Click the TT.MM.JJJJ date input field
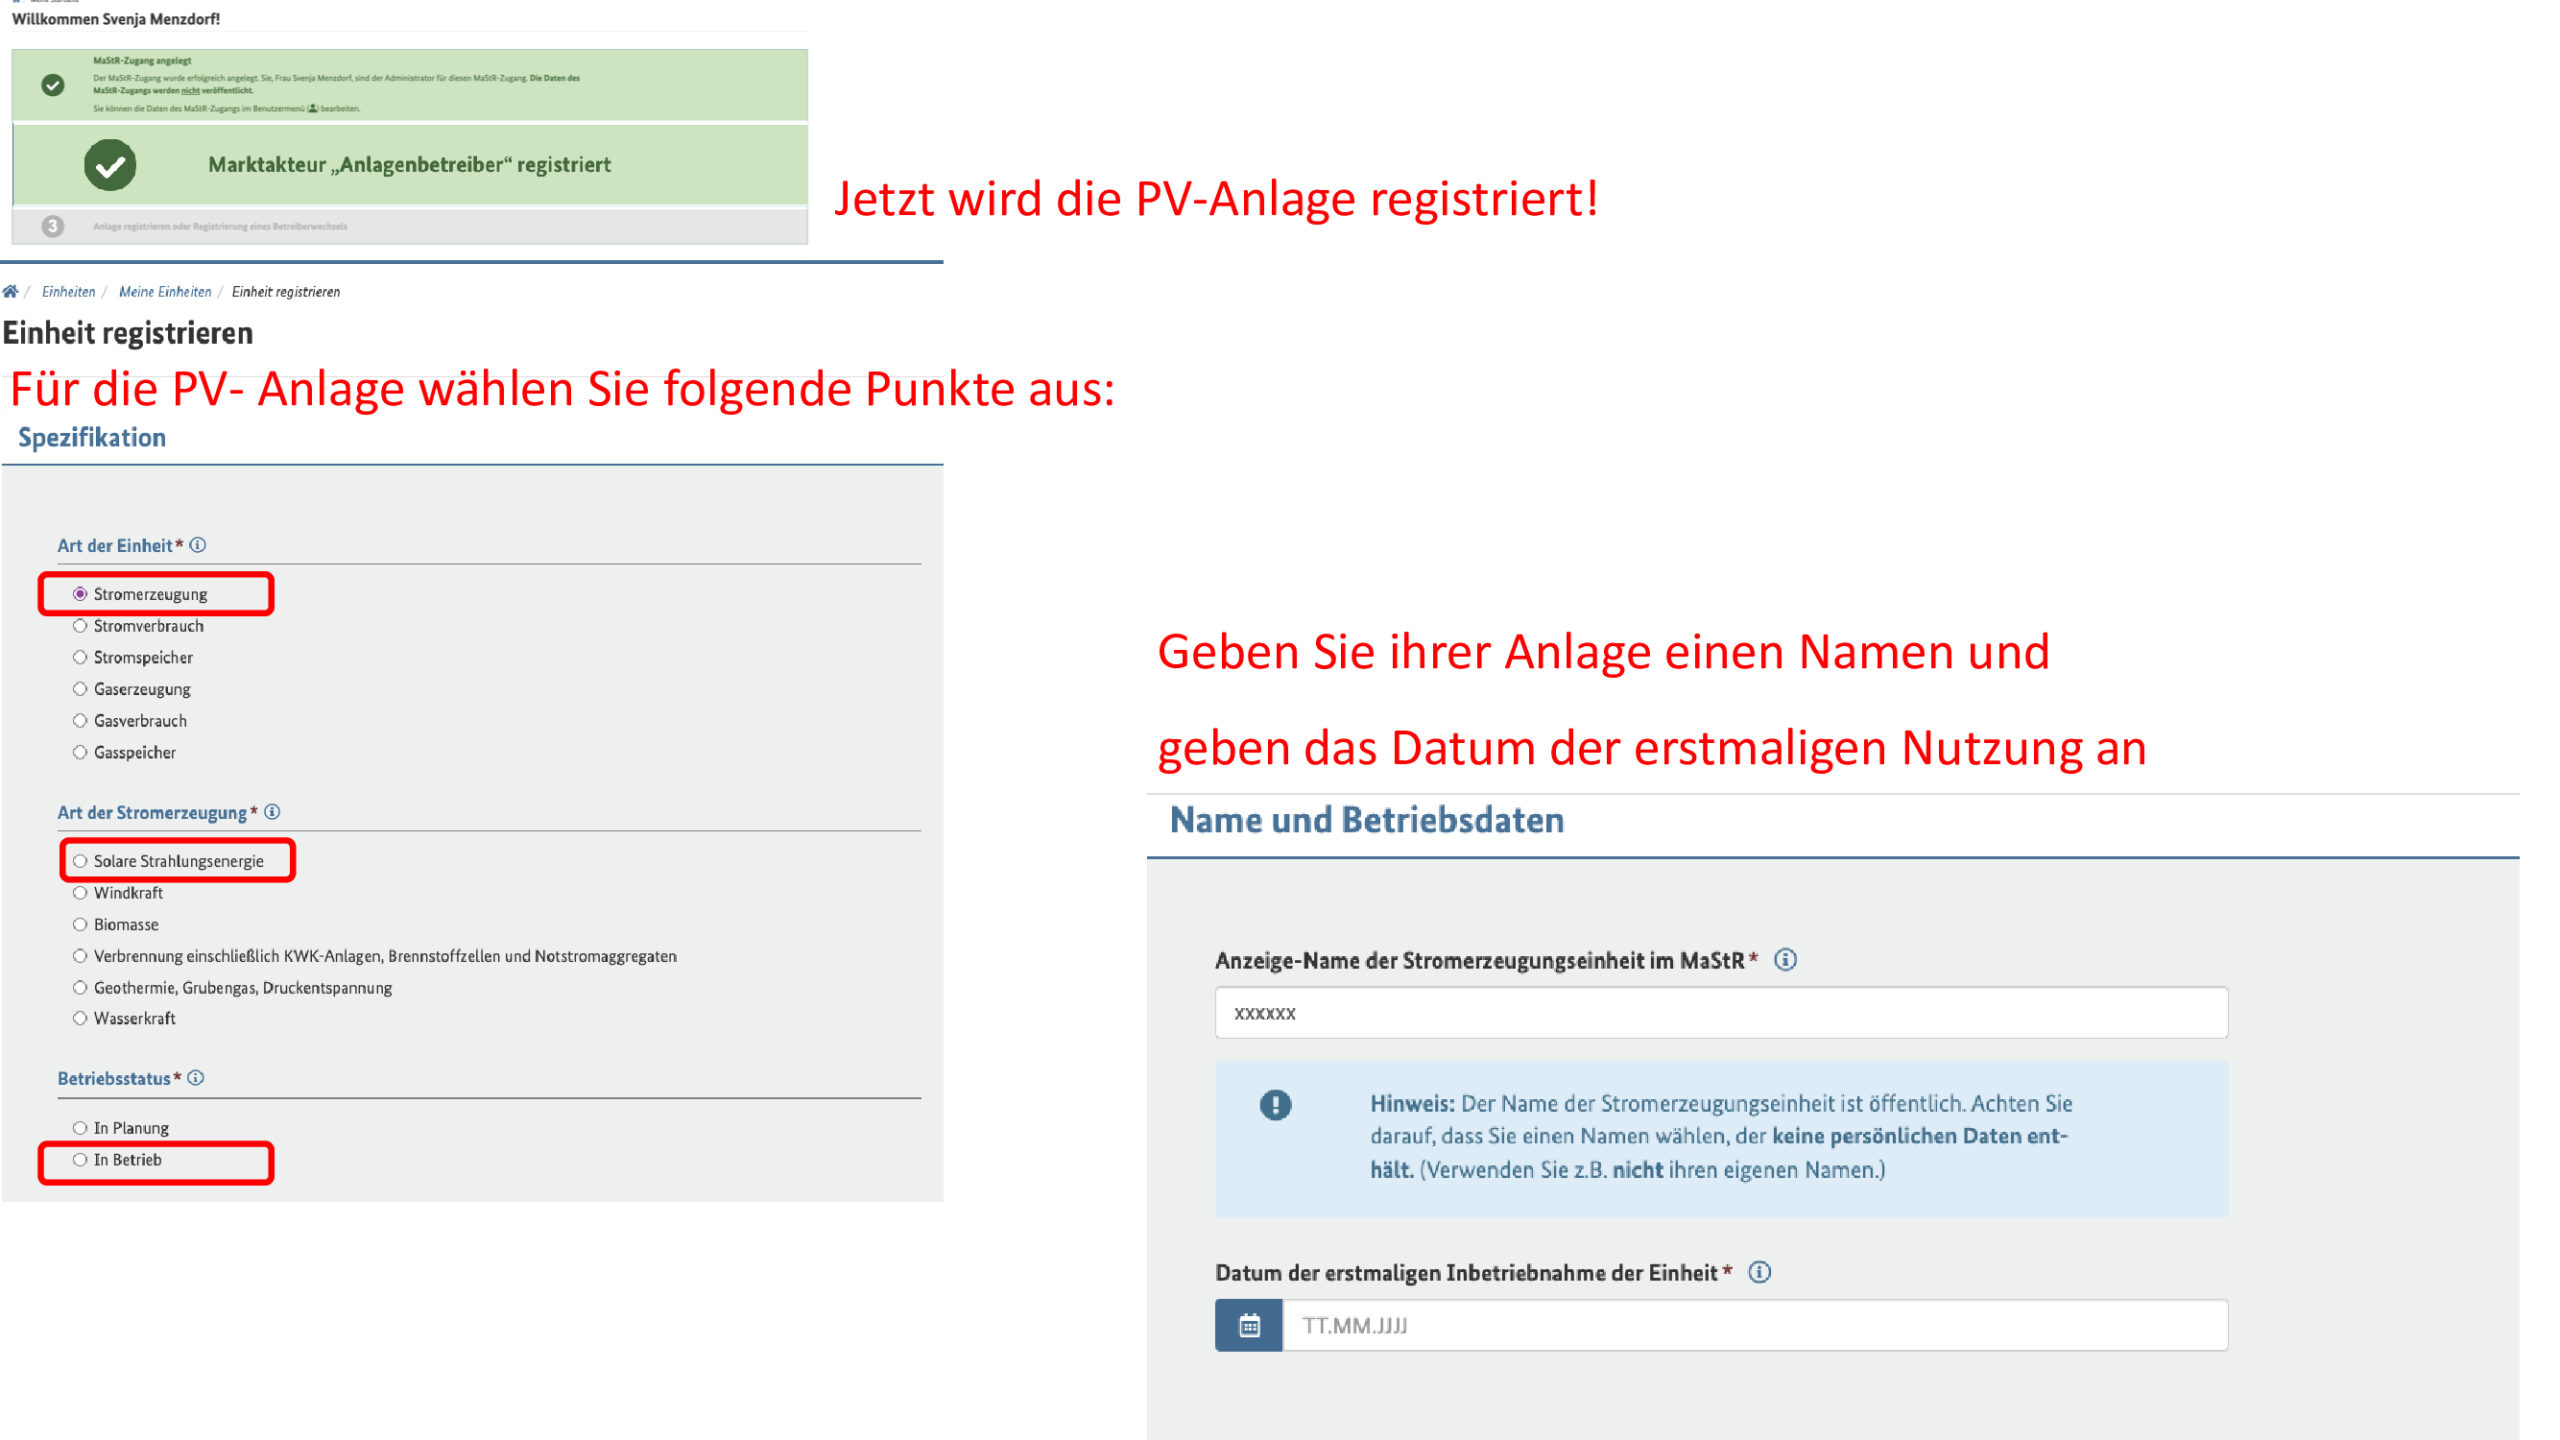This screenshot has width=2560, height=1440. (1754, 1326)
